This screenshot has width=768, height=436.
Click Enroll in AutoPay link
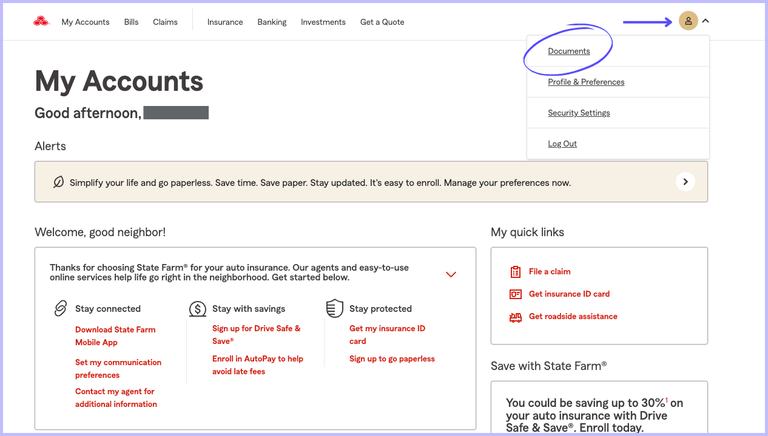pos(258,365)
